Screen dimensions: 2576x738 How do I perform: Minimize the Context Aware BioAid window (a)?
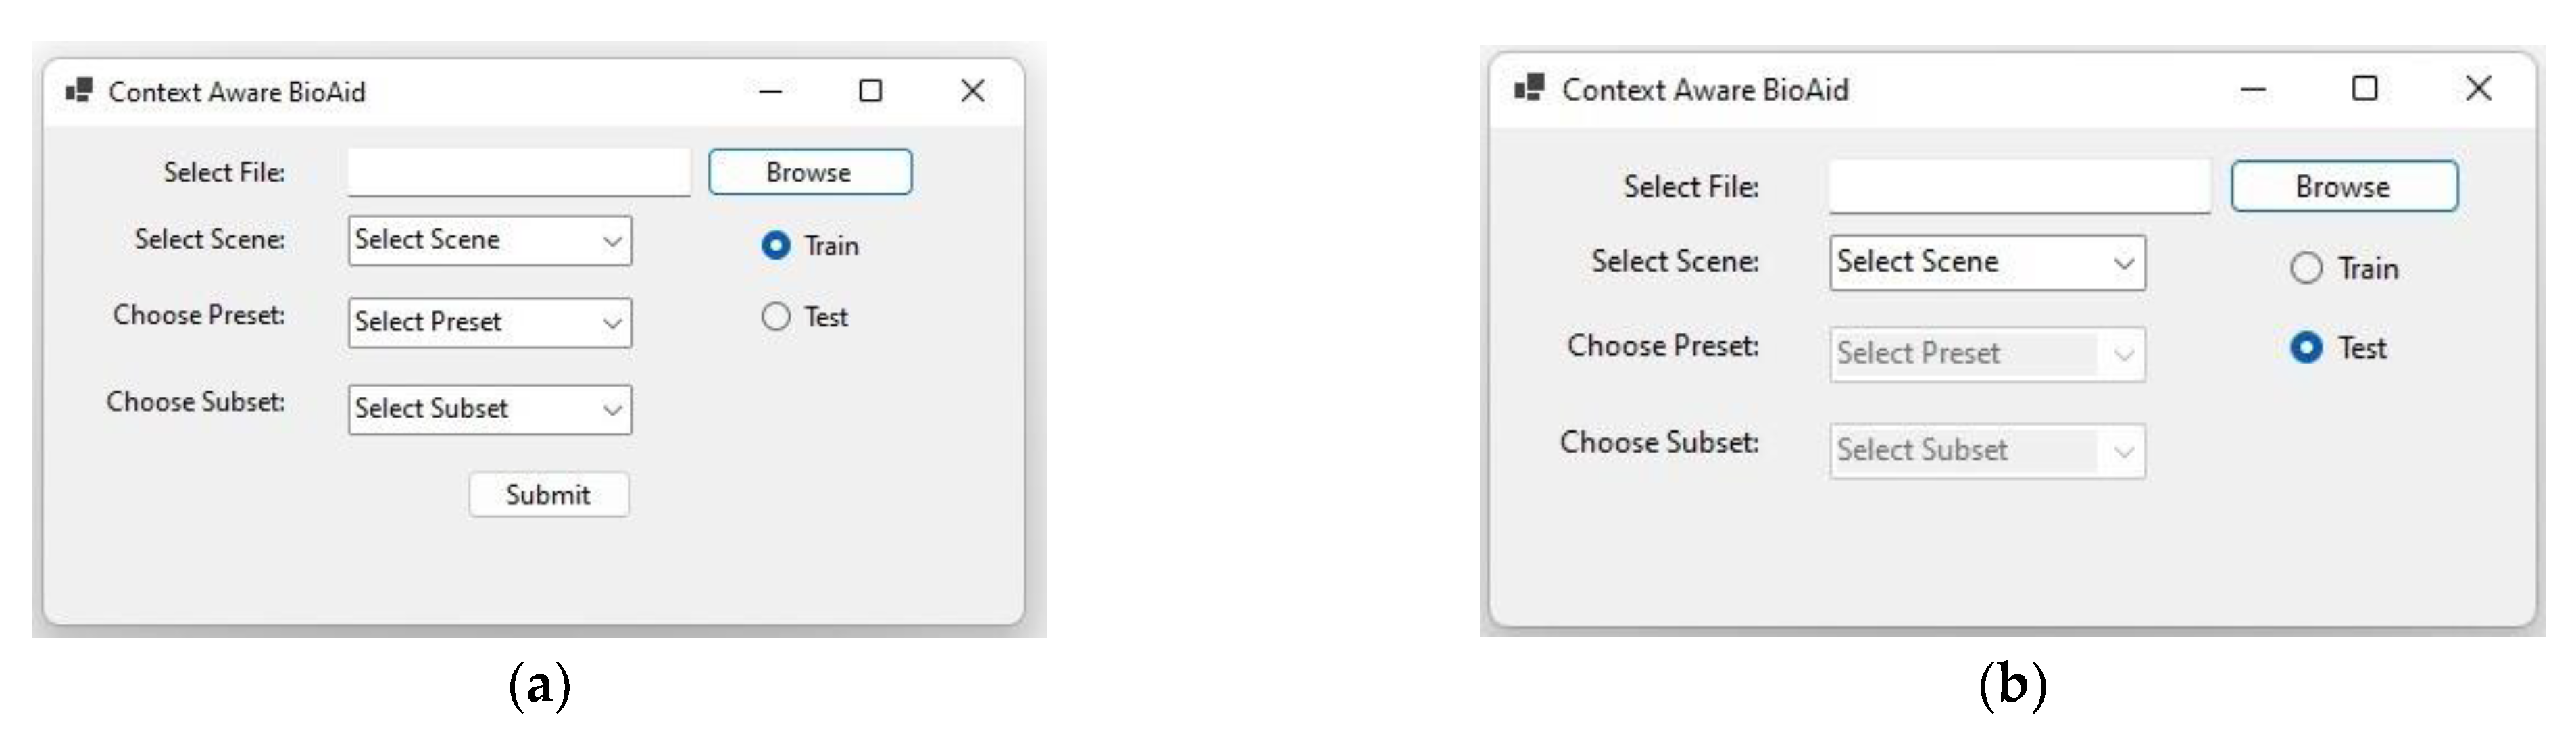[x=770, y=92]
